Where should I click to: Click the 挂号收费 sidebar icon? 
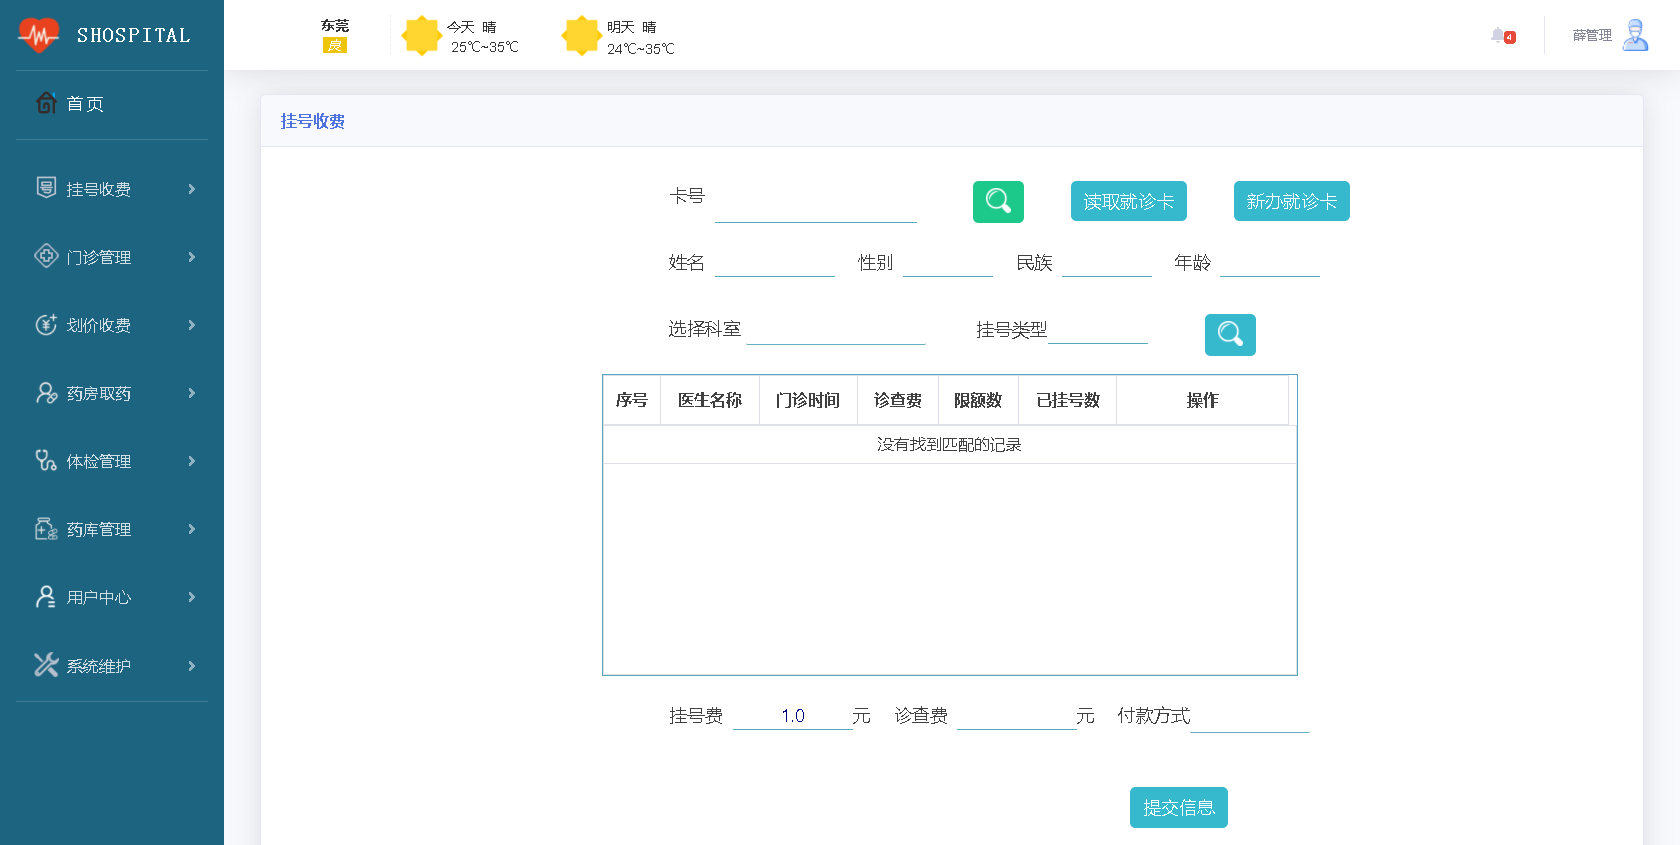pos(46,188)
